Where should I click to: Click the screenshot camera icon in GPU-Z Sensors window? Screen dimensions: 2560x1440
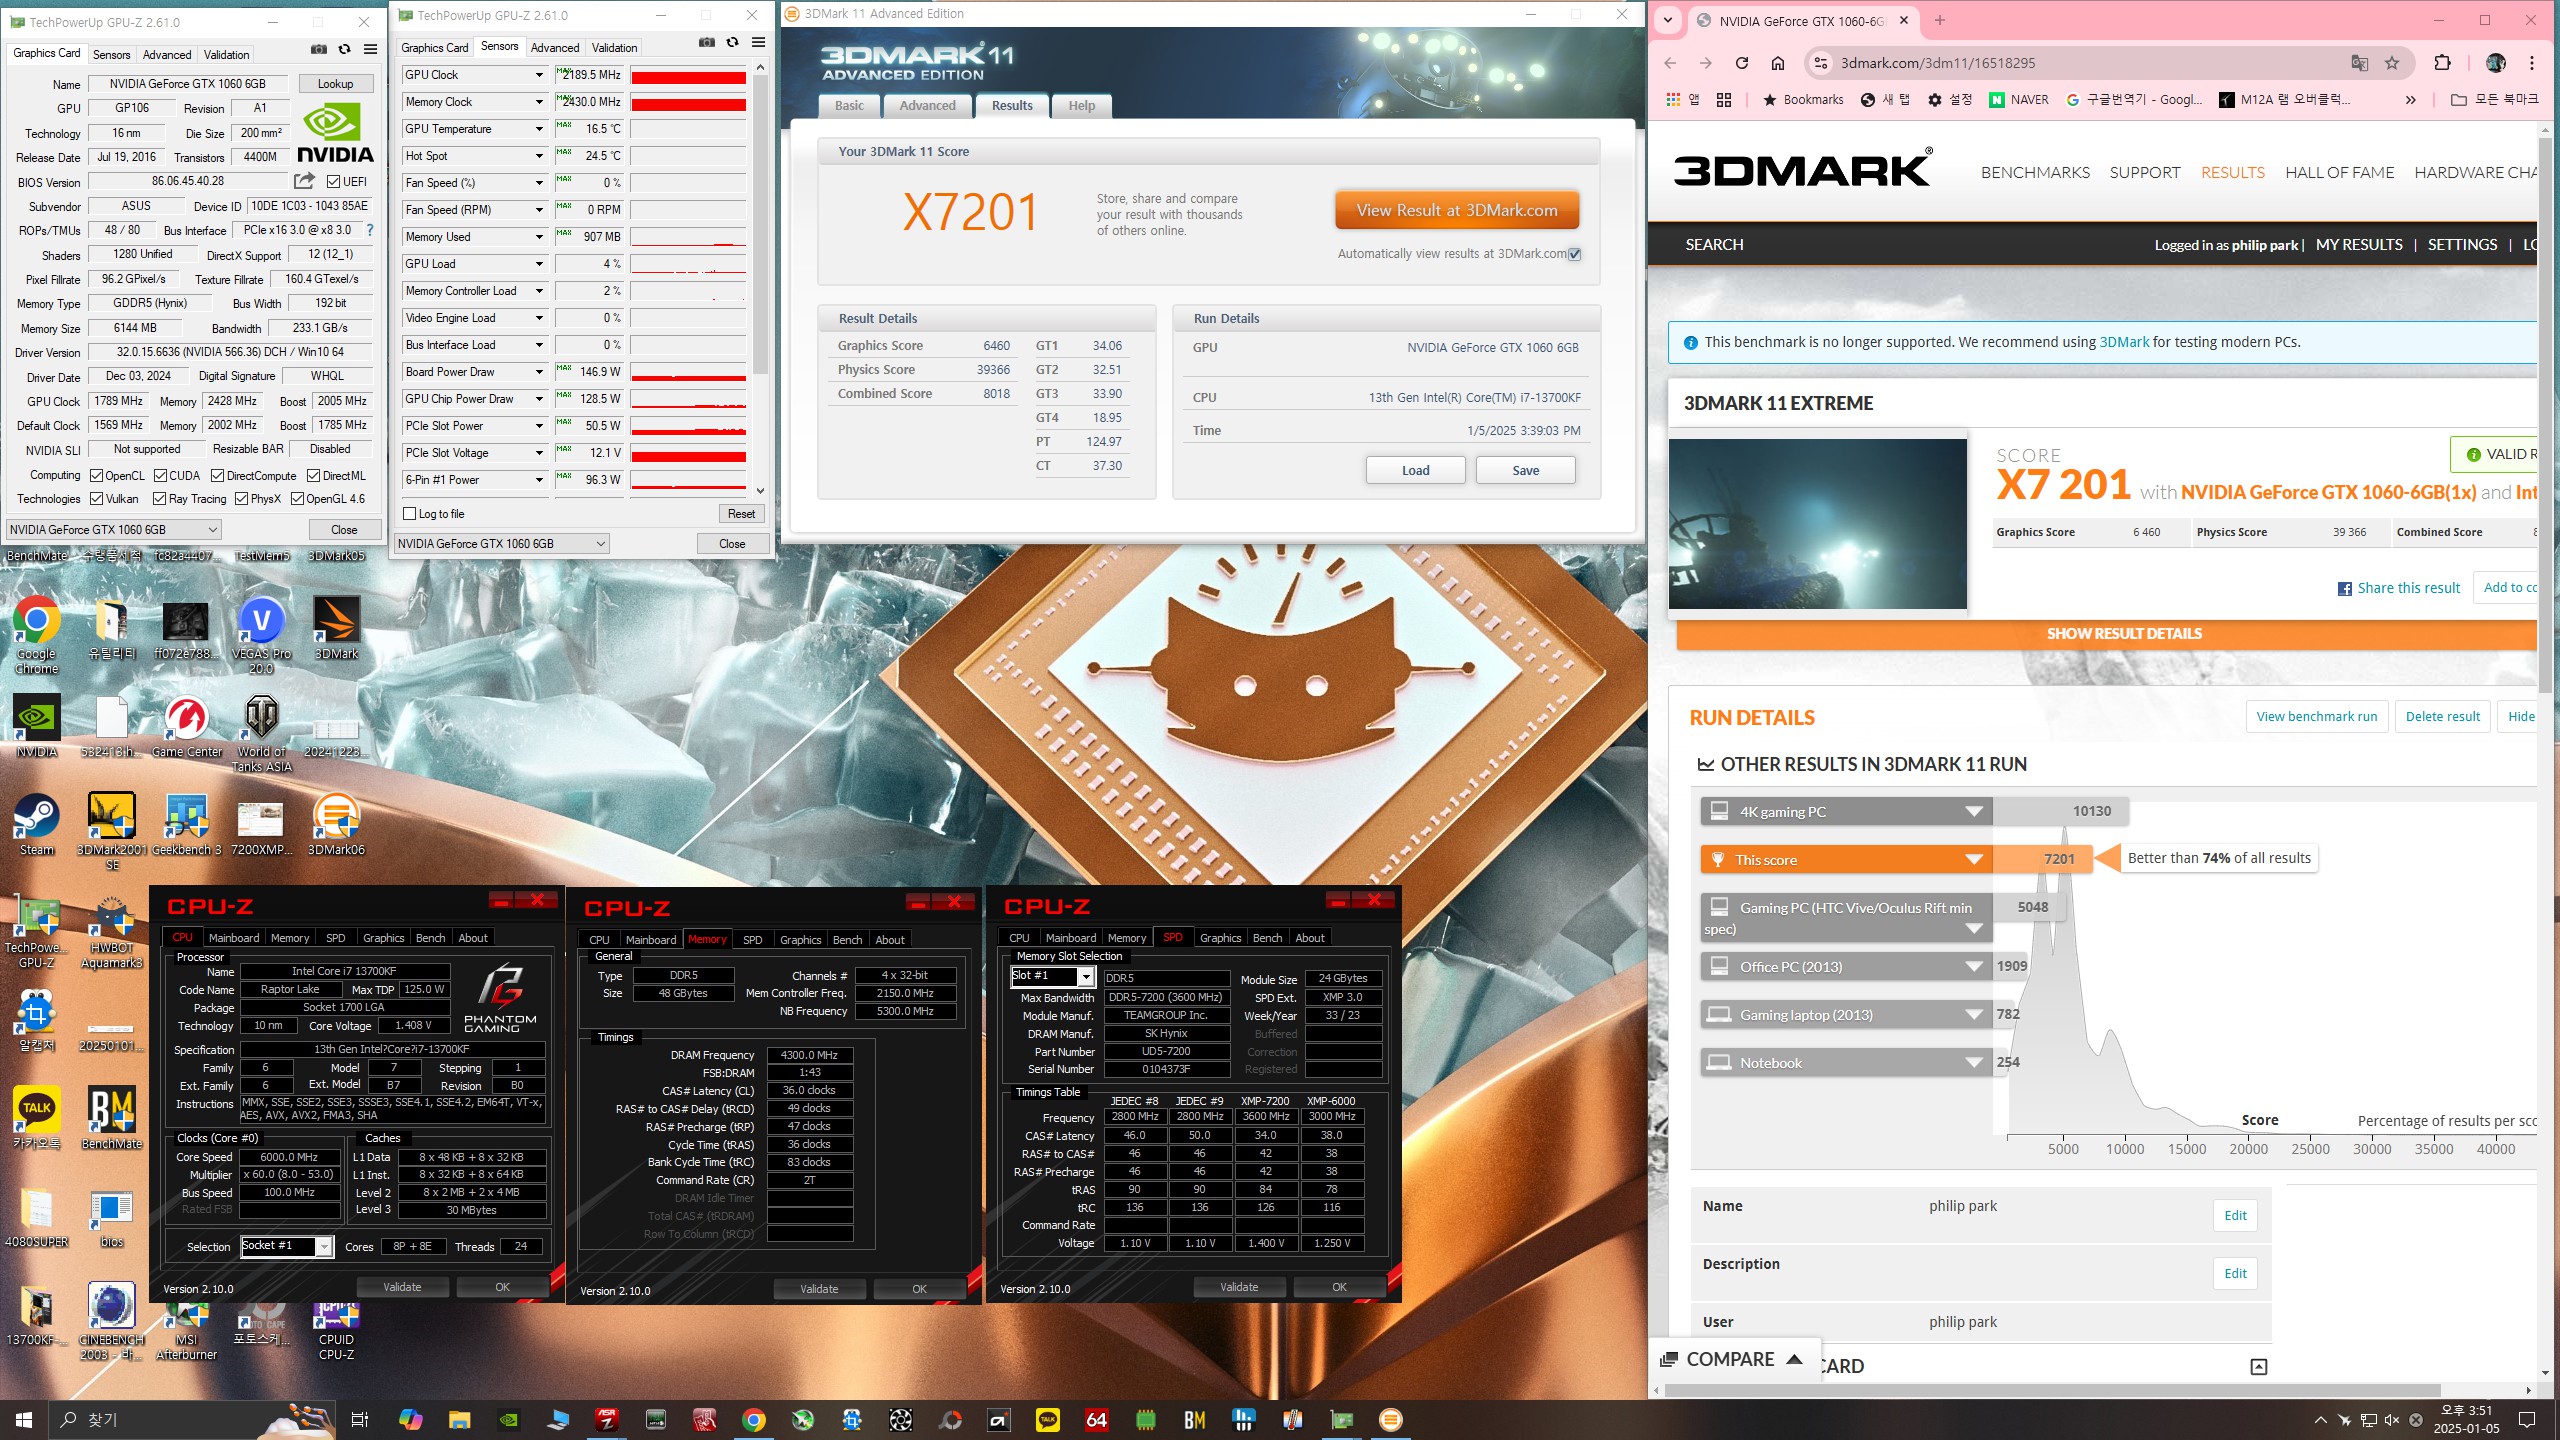pos(706,43)
